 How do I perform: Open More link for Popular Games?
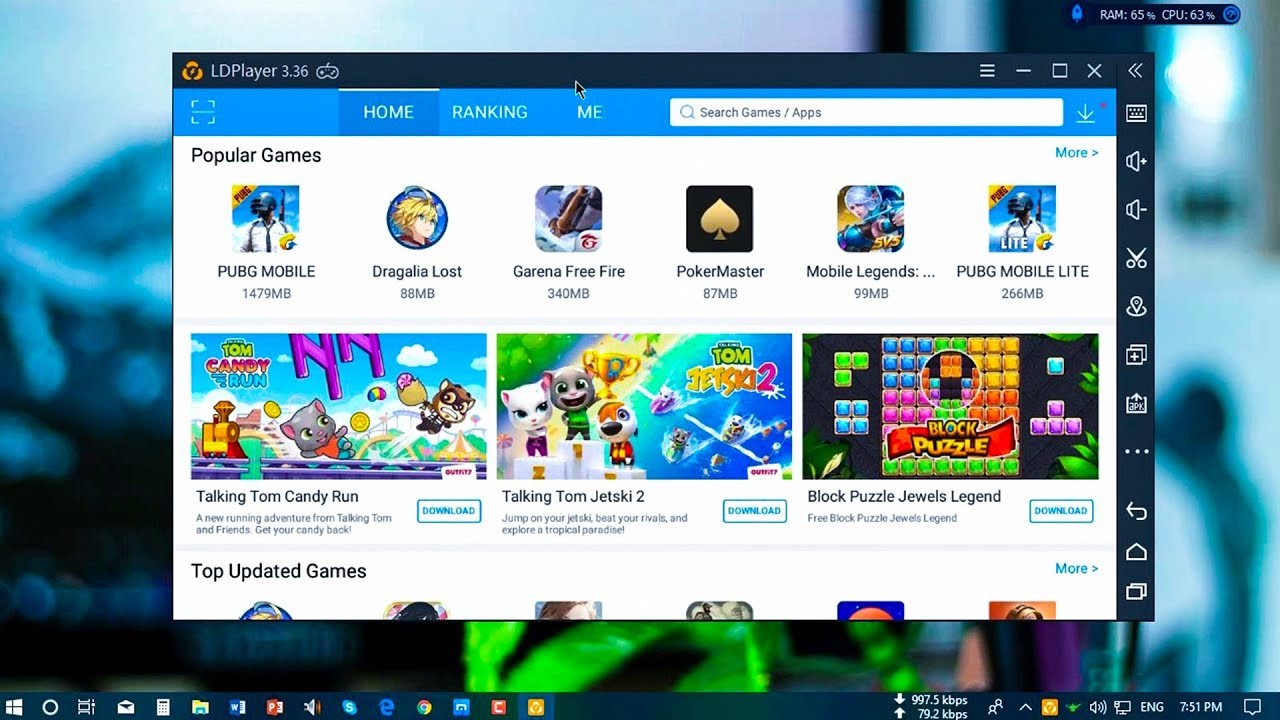pos(1076,153)
